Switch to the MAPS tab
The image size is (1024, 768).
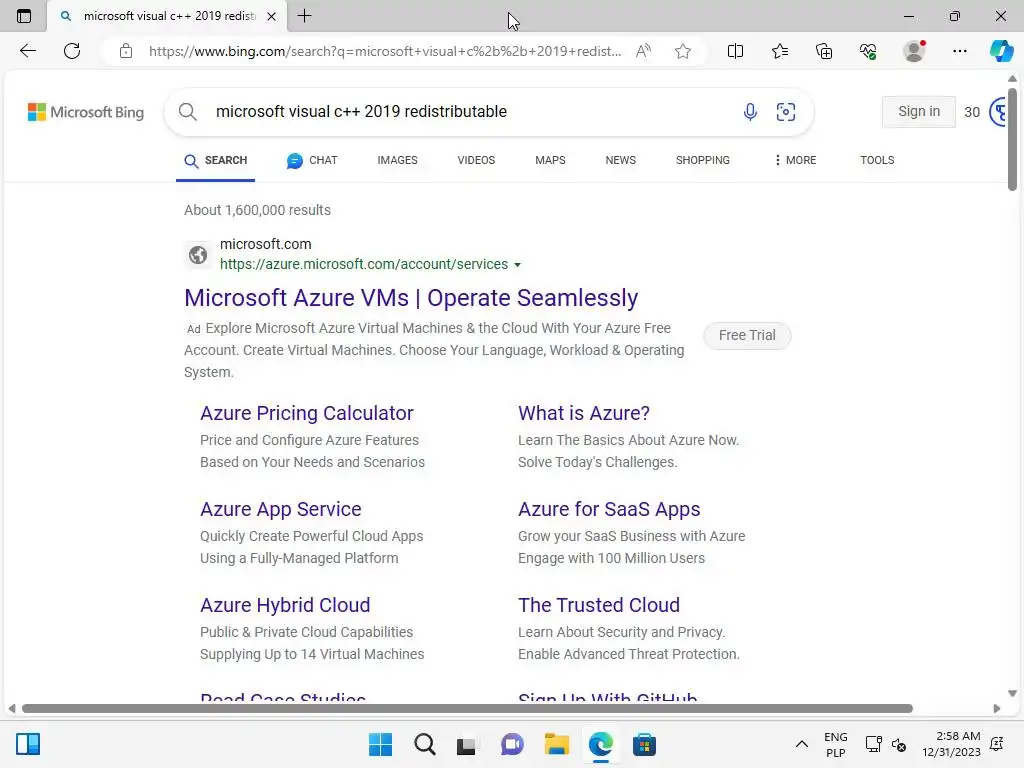550,160
